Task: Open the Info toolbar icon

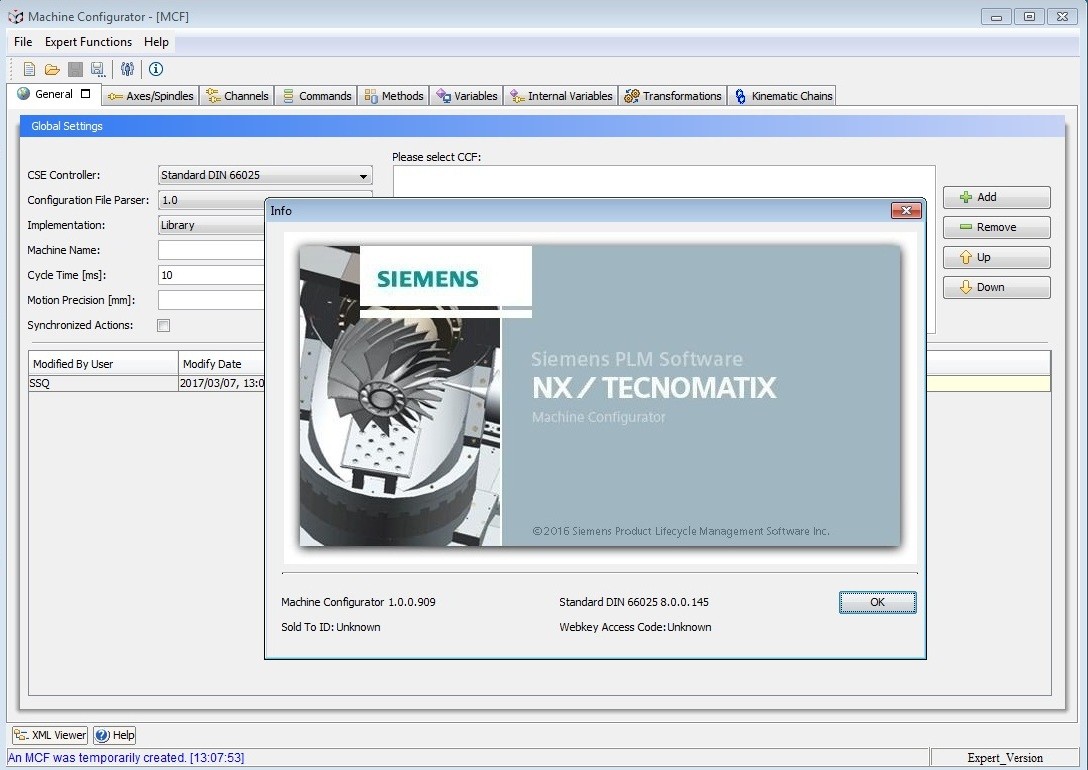Action: 156,69
